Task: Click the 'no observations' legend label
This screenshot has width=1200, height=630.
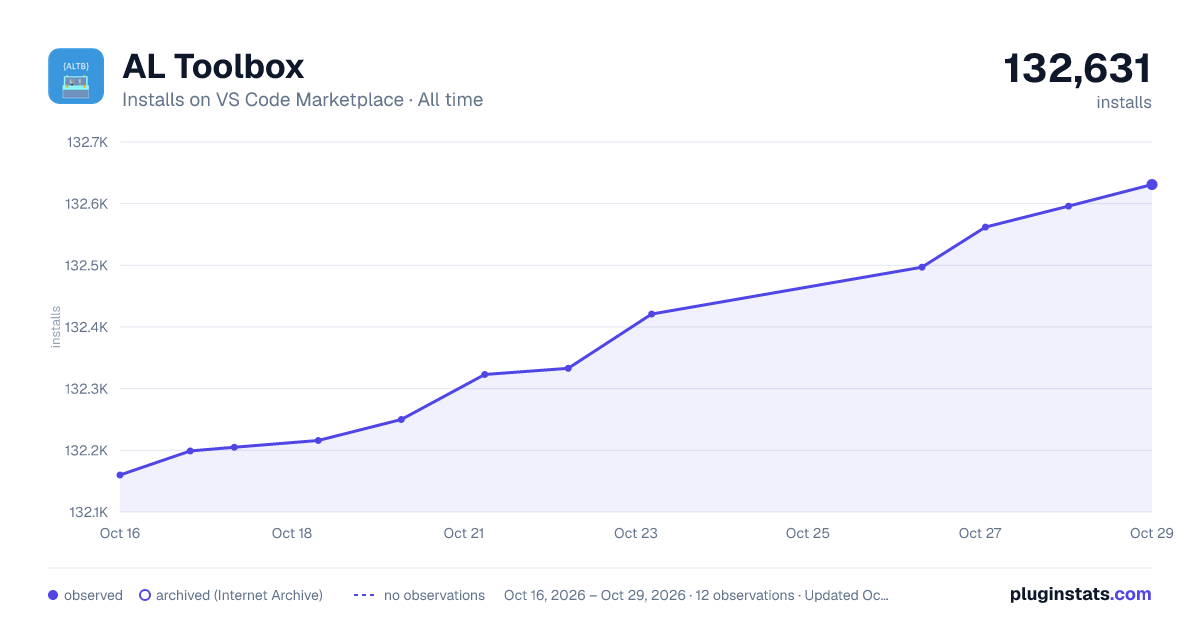Action: coord(434,595)
